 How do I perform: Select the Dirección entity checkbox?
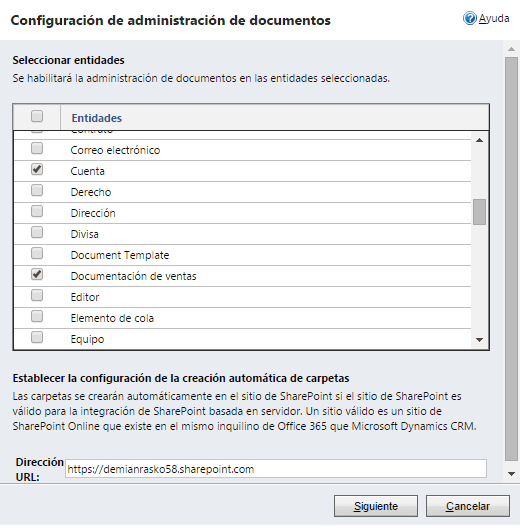(x=37, y=211)
